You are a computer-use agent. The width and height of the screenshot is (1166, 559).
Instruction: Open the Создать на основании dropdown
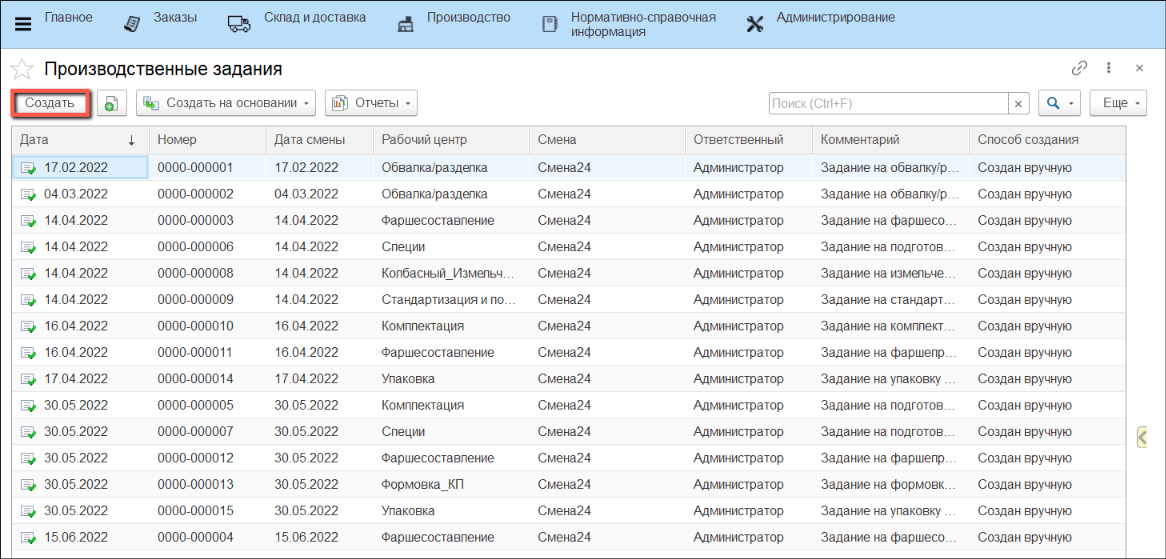(226, 103)
